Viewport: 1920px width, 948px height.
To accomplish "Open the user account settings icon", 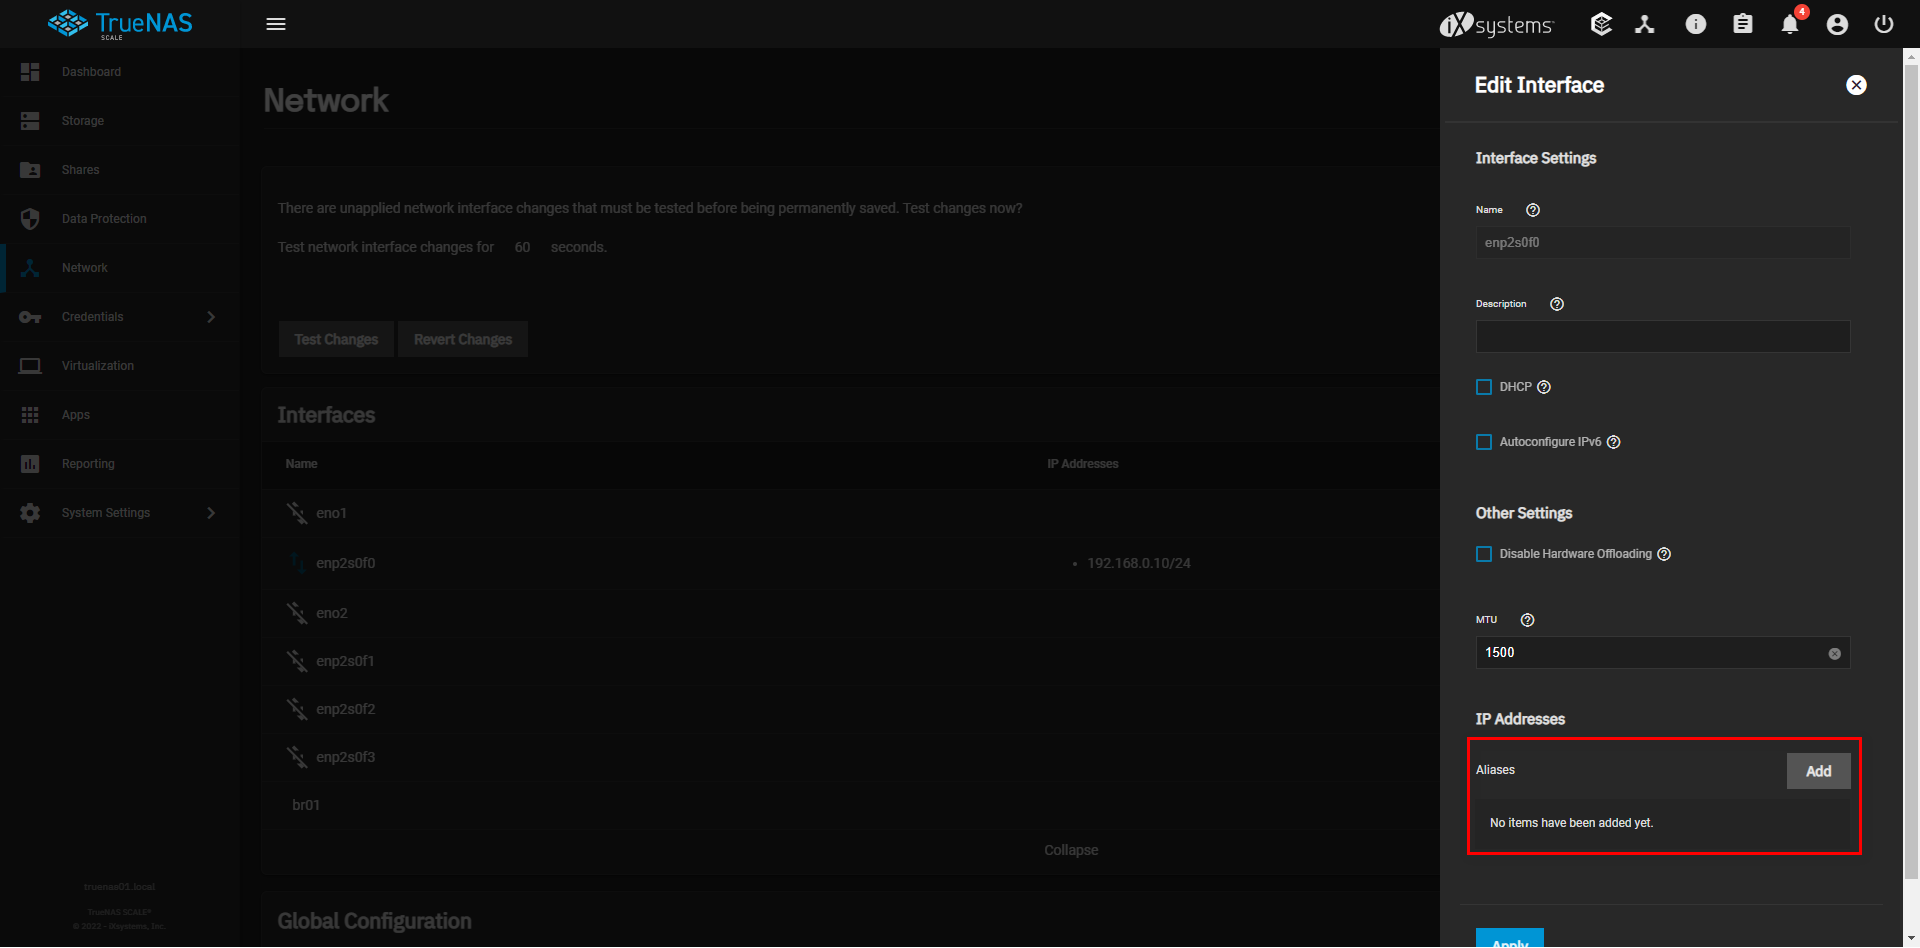I will coord(1837,24).
